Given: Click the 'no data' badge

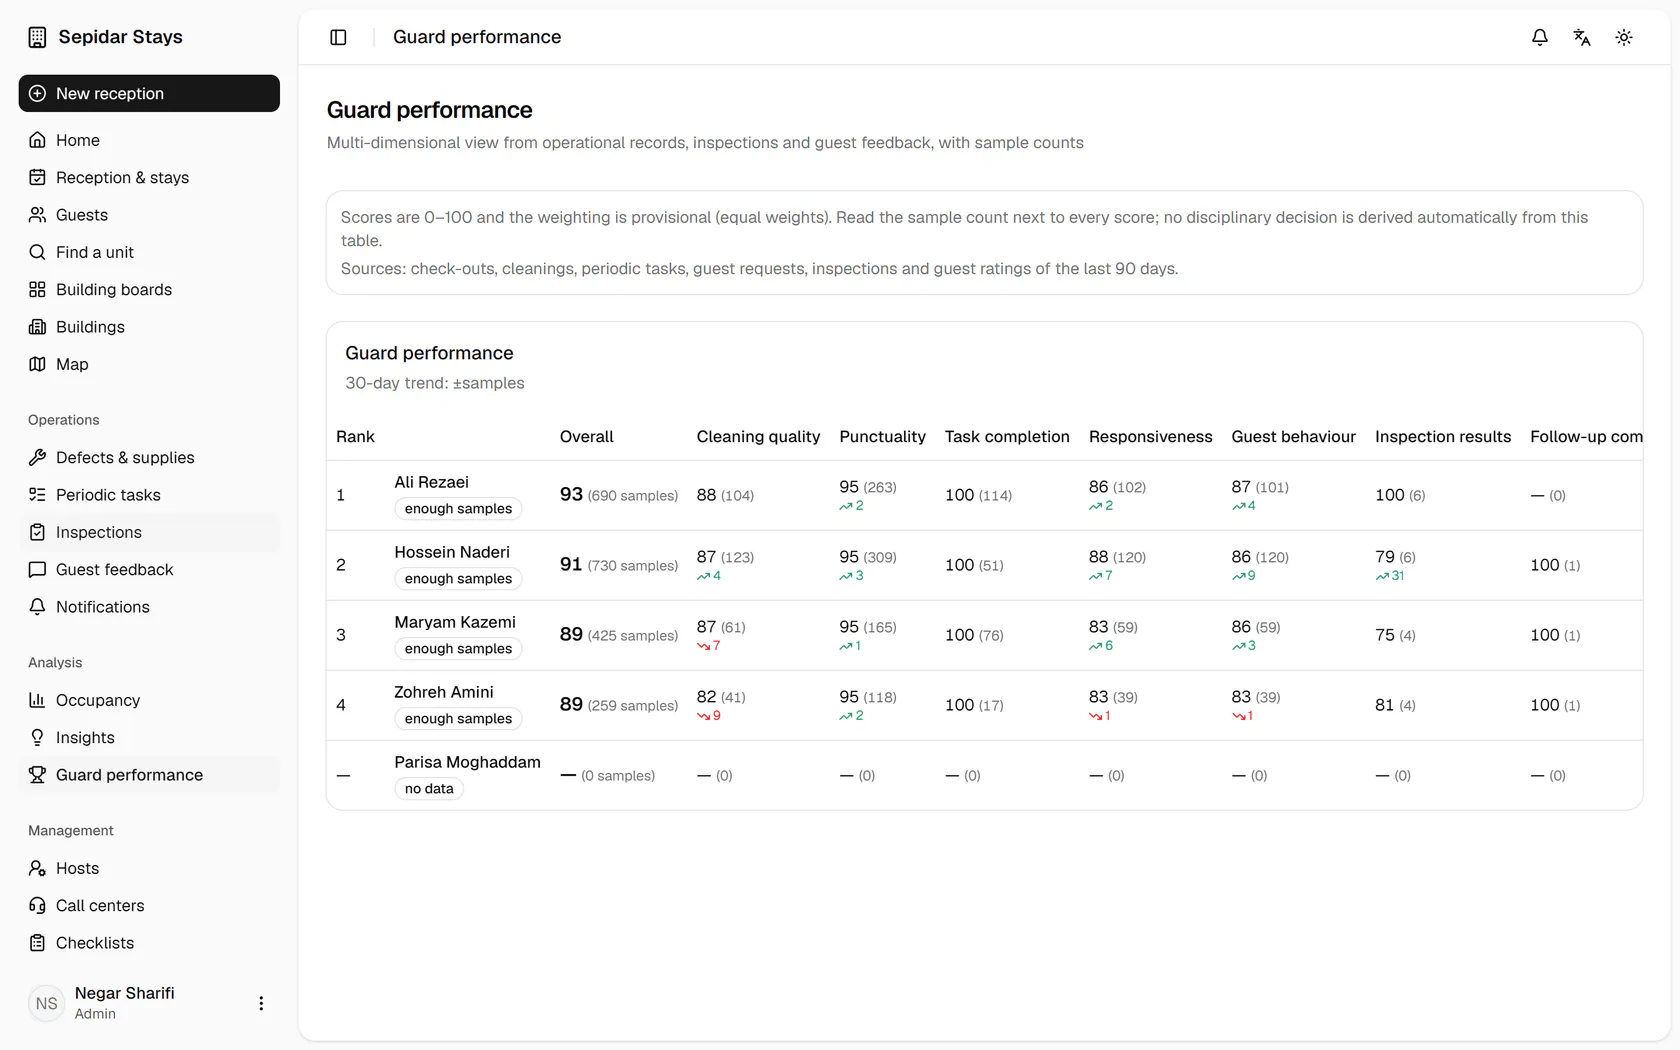Looking at the screenshot, I should (429, 789).
